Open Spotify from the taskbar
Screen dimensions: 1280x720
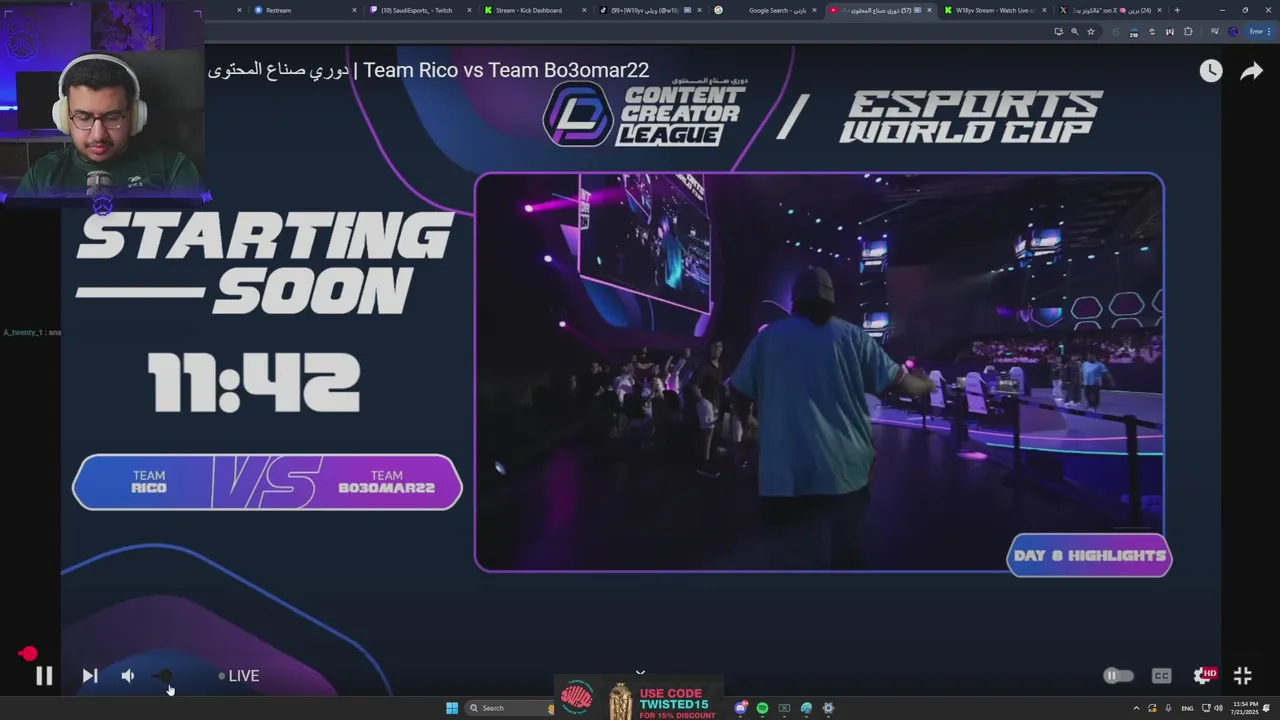coord(762,708)
